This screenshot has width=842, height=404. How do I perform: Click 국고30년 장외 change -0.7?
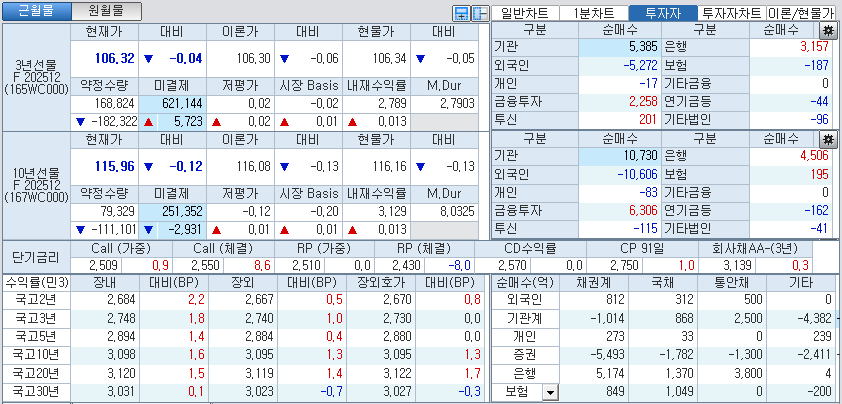pos(330,392)
